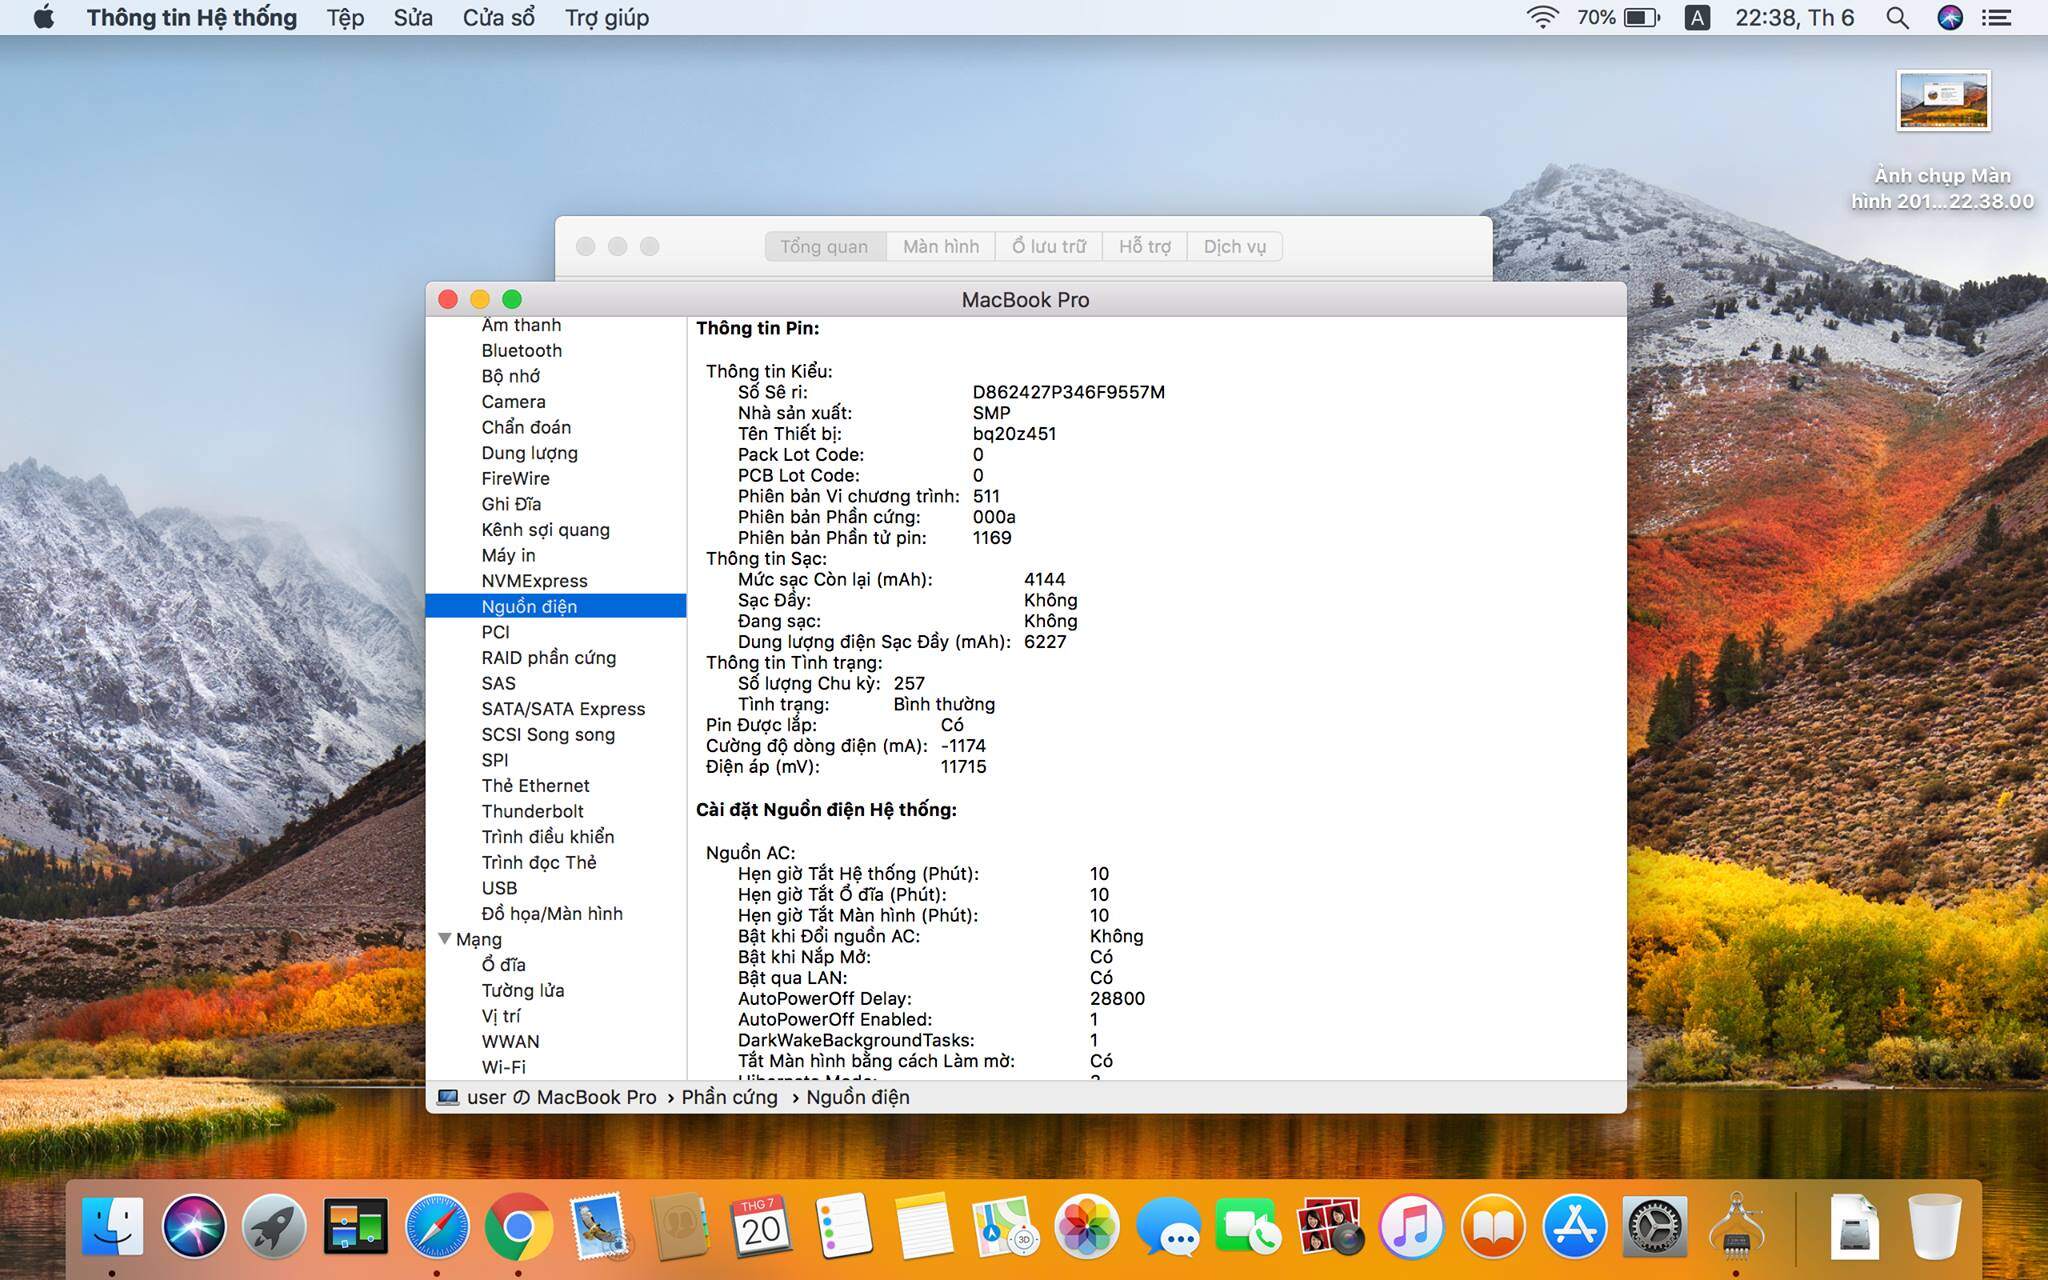Open Notification Center list icon

pyautogui.click(x=1997, y=18)
